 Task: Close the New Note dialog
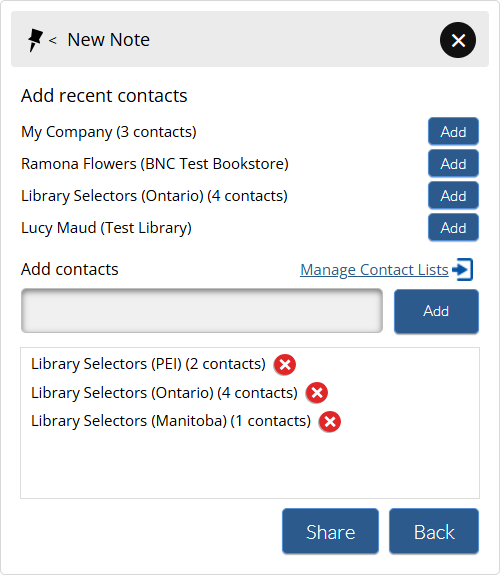[x=458, y=40]
